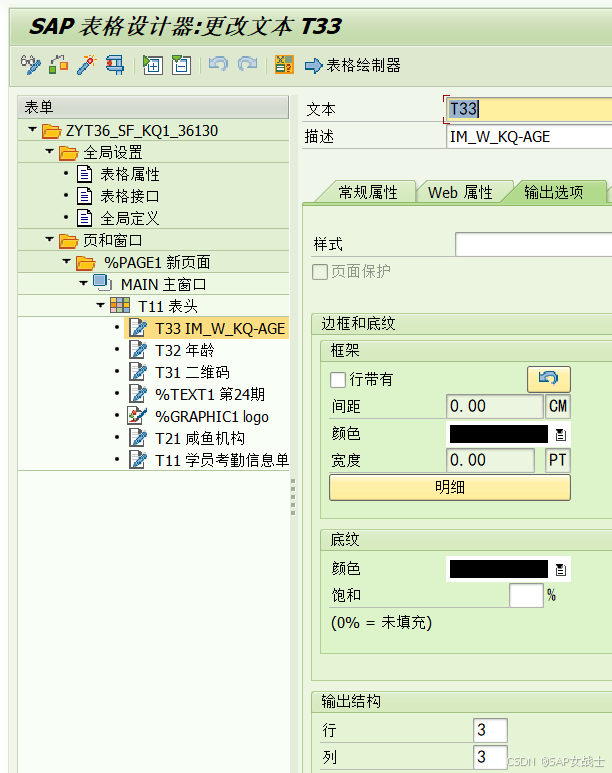Click the %PAGE1 folder icon
612x773 pixels.
(86, 262)
